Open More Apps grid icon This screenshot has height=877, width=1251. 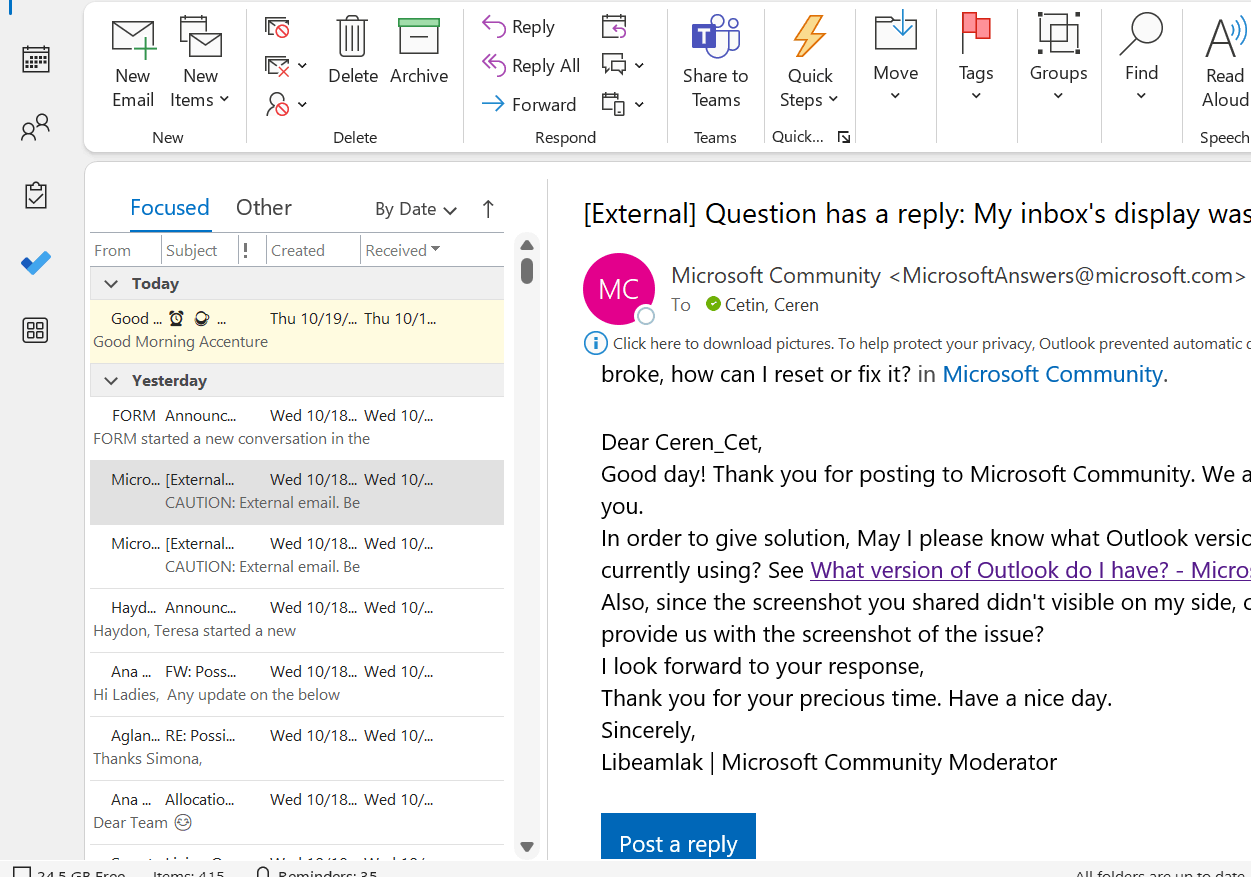[x=36, y=331]
